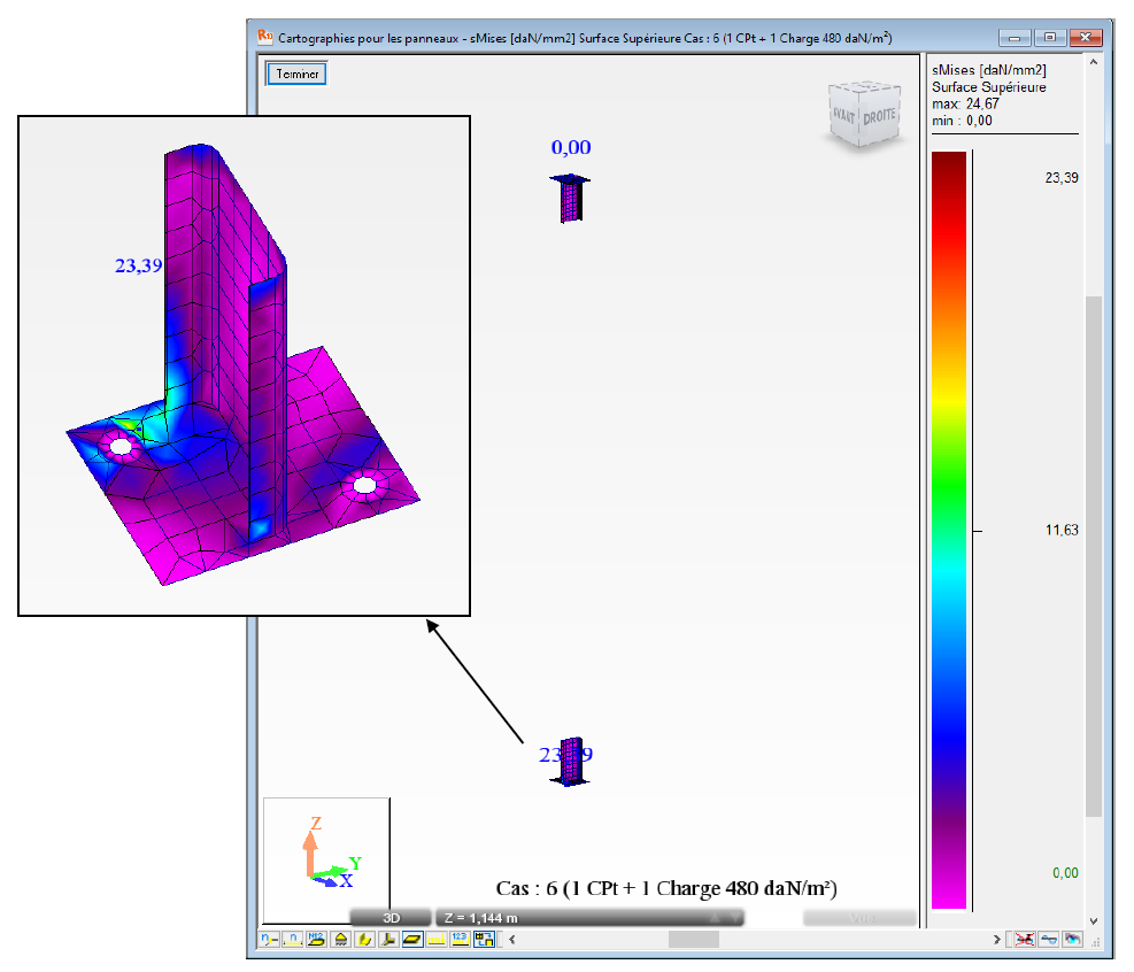Click the last bottom-right toolbar icon
Screen dimensions: 1134x972
(1073, 939)
